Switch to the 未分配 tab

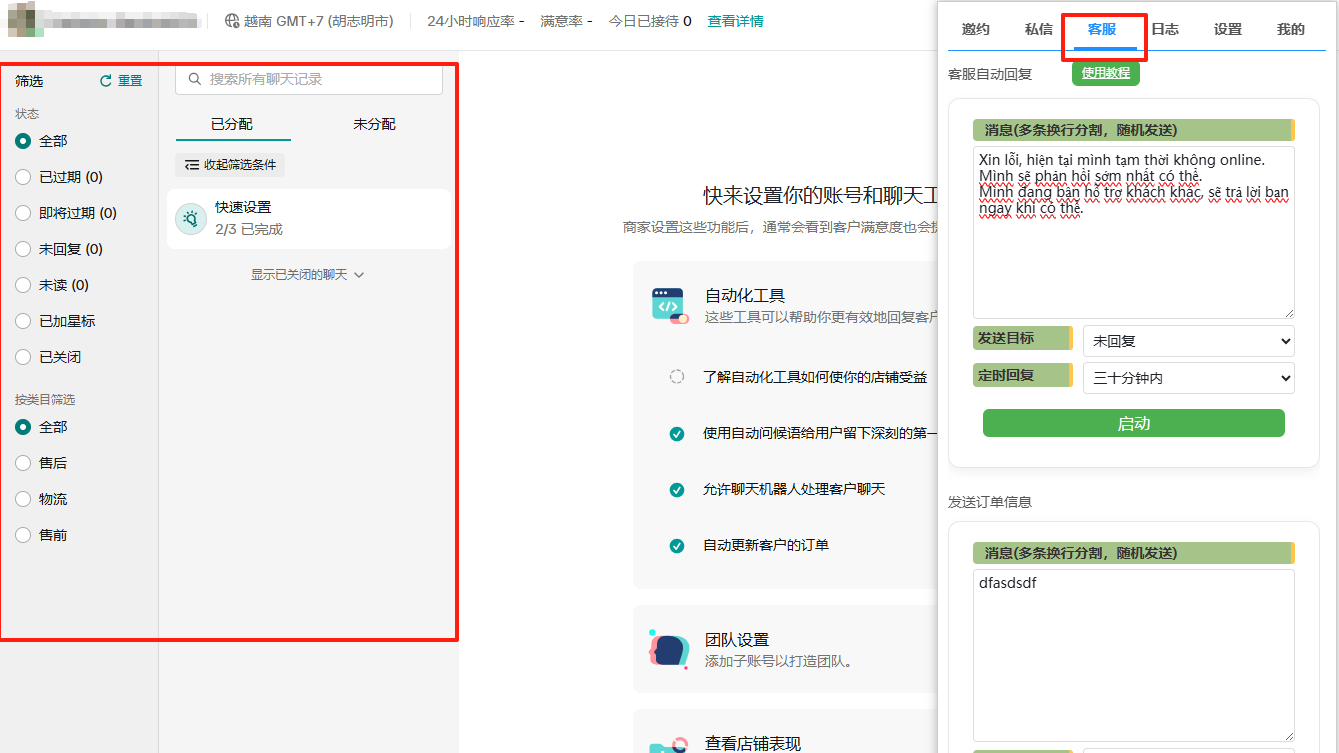tap(374, 124)
